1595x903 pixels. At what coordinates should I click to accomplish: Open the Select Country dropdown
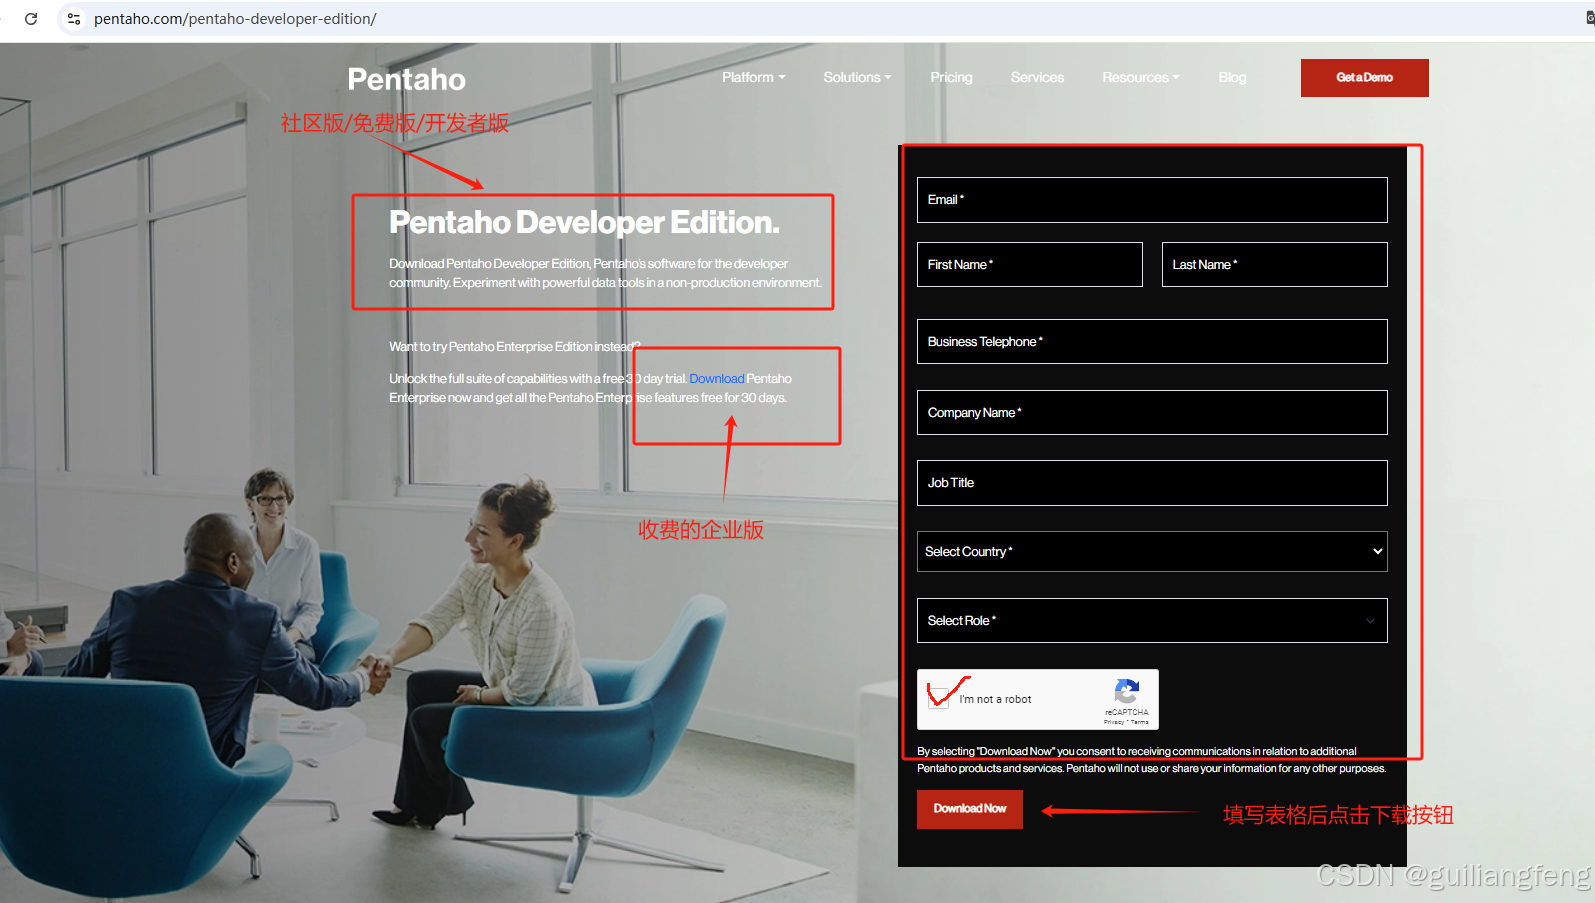(1152, 552)
